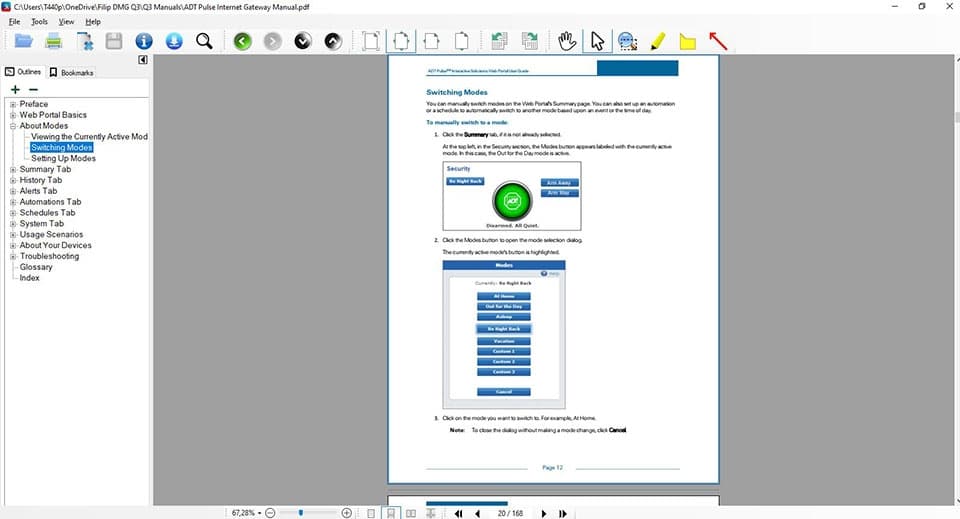The width and height of the screenshot is (960, 519).
Task: Switch to the Bookmarks tab
Action: pyautogui.click(x=72, y=72)
